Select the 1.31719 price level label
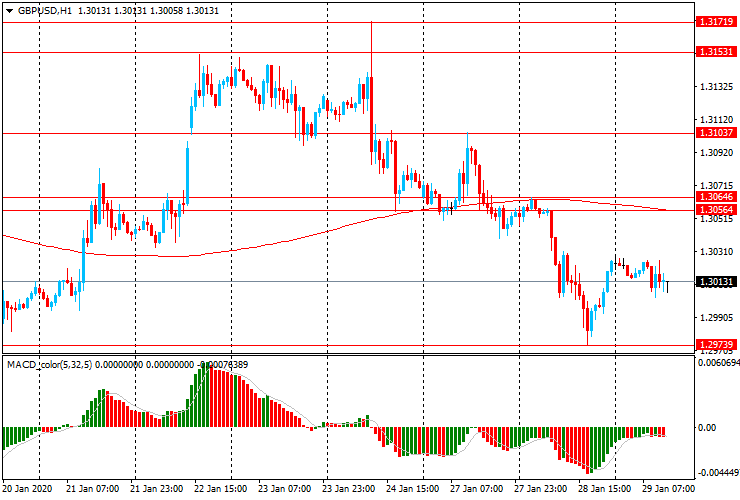This screenshot has width=740, height=500. [716, 22]
